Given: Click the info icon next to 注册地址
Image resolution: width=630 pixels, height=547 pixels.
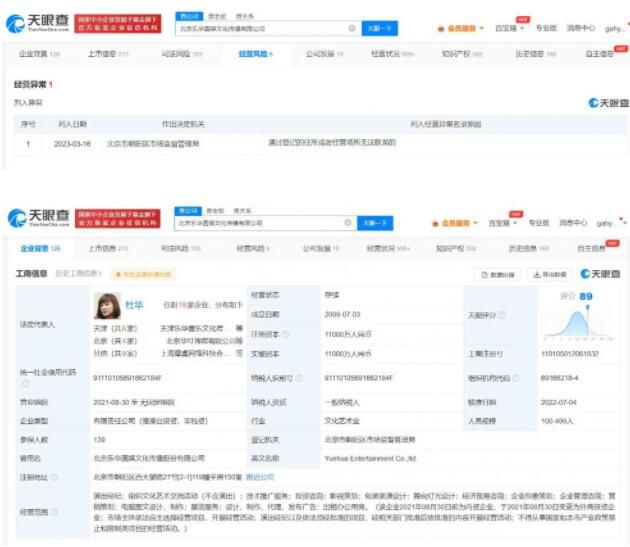Looking at the screenshot, I should pos(54,477).
